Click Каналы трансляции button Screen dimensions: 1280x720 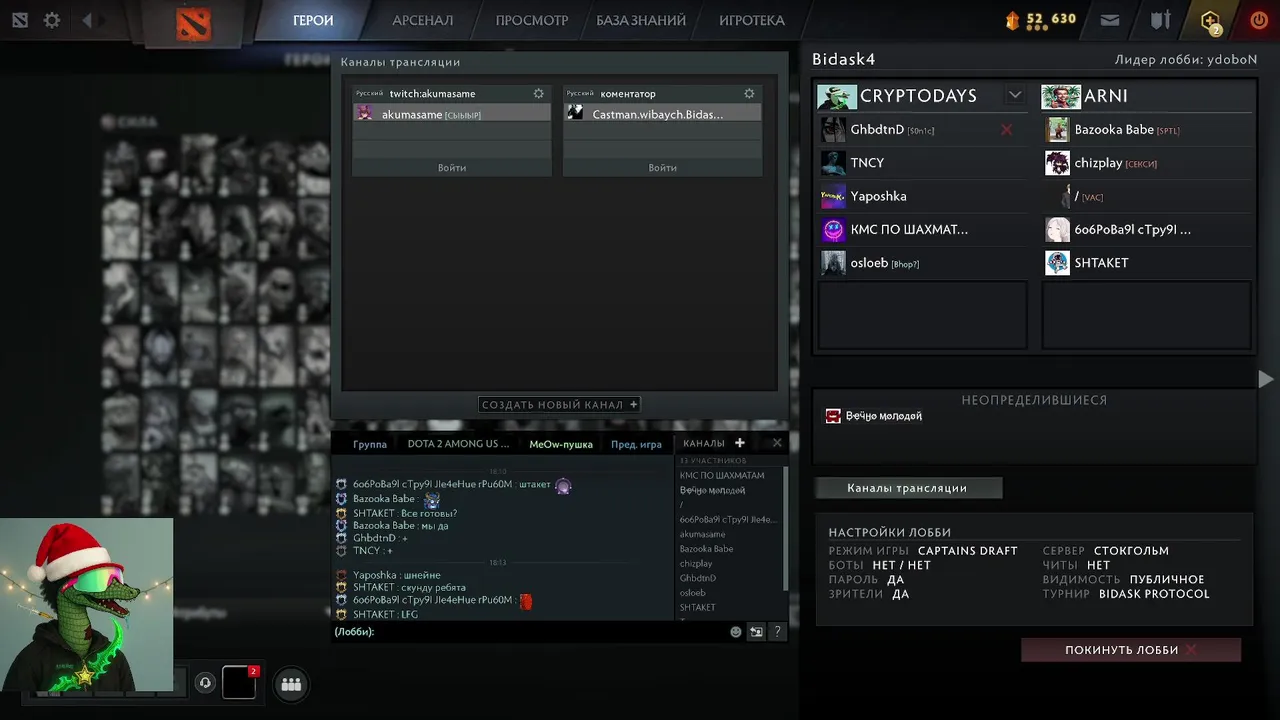[x=907, y=488]
